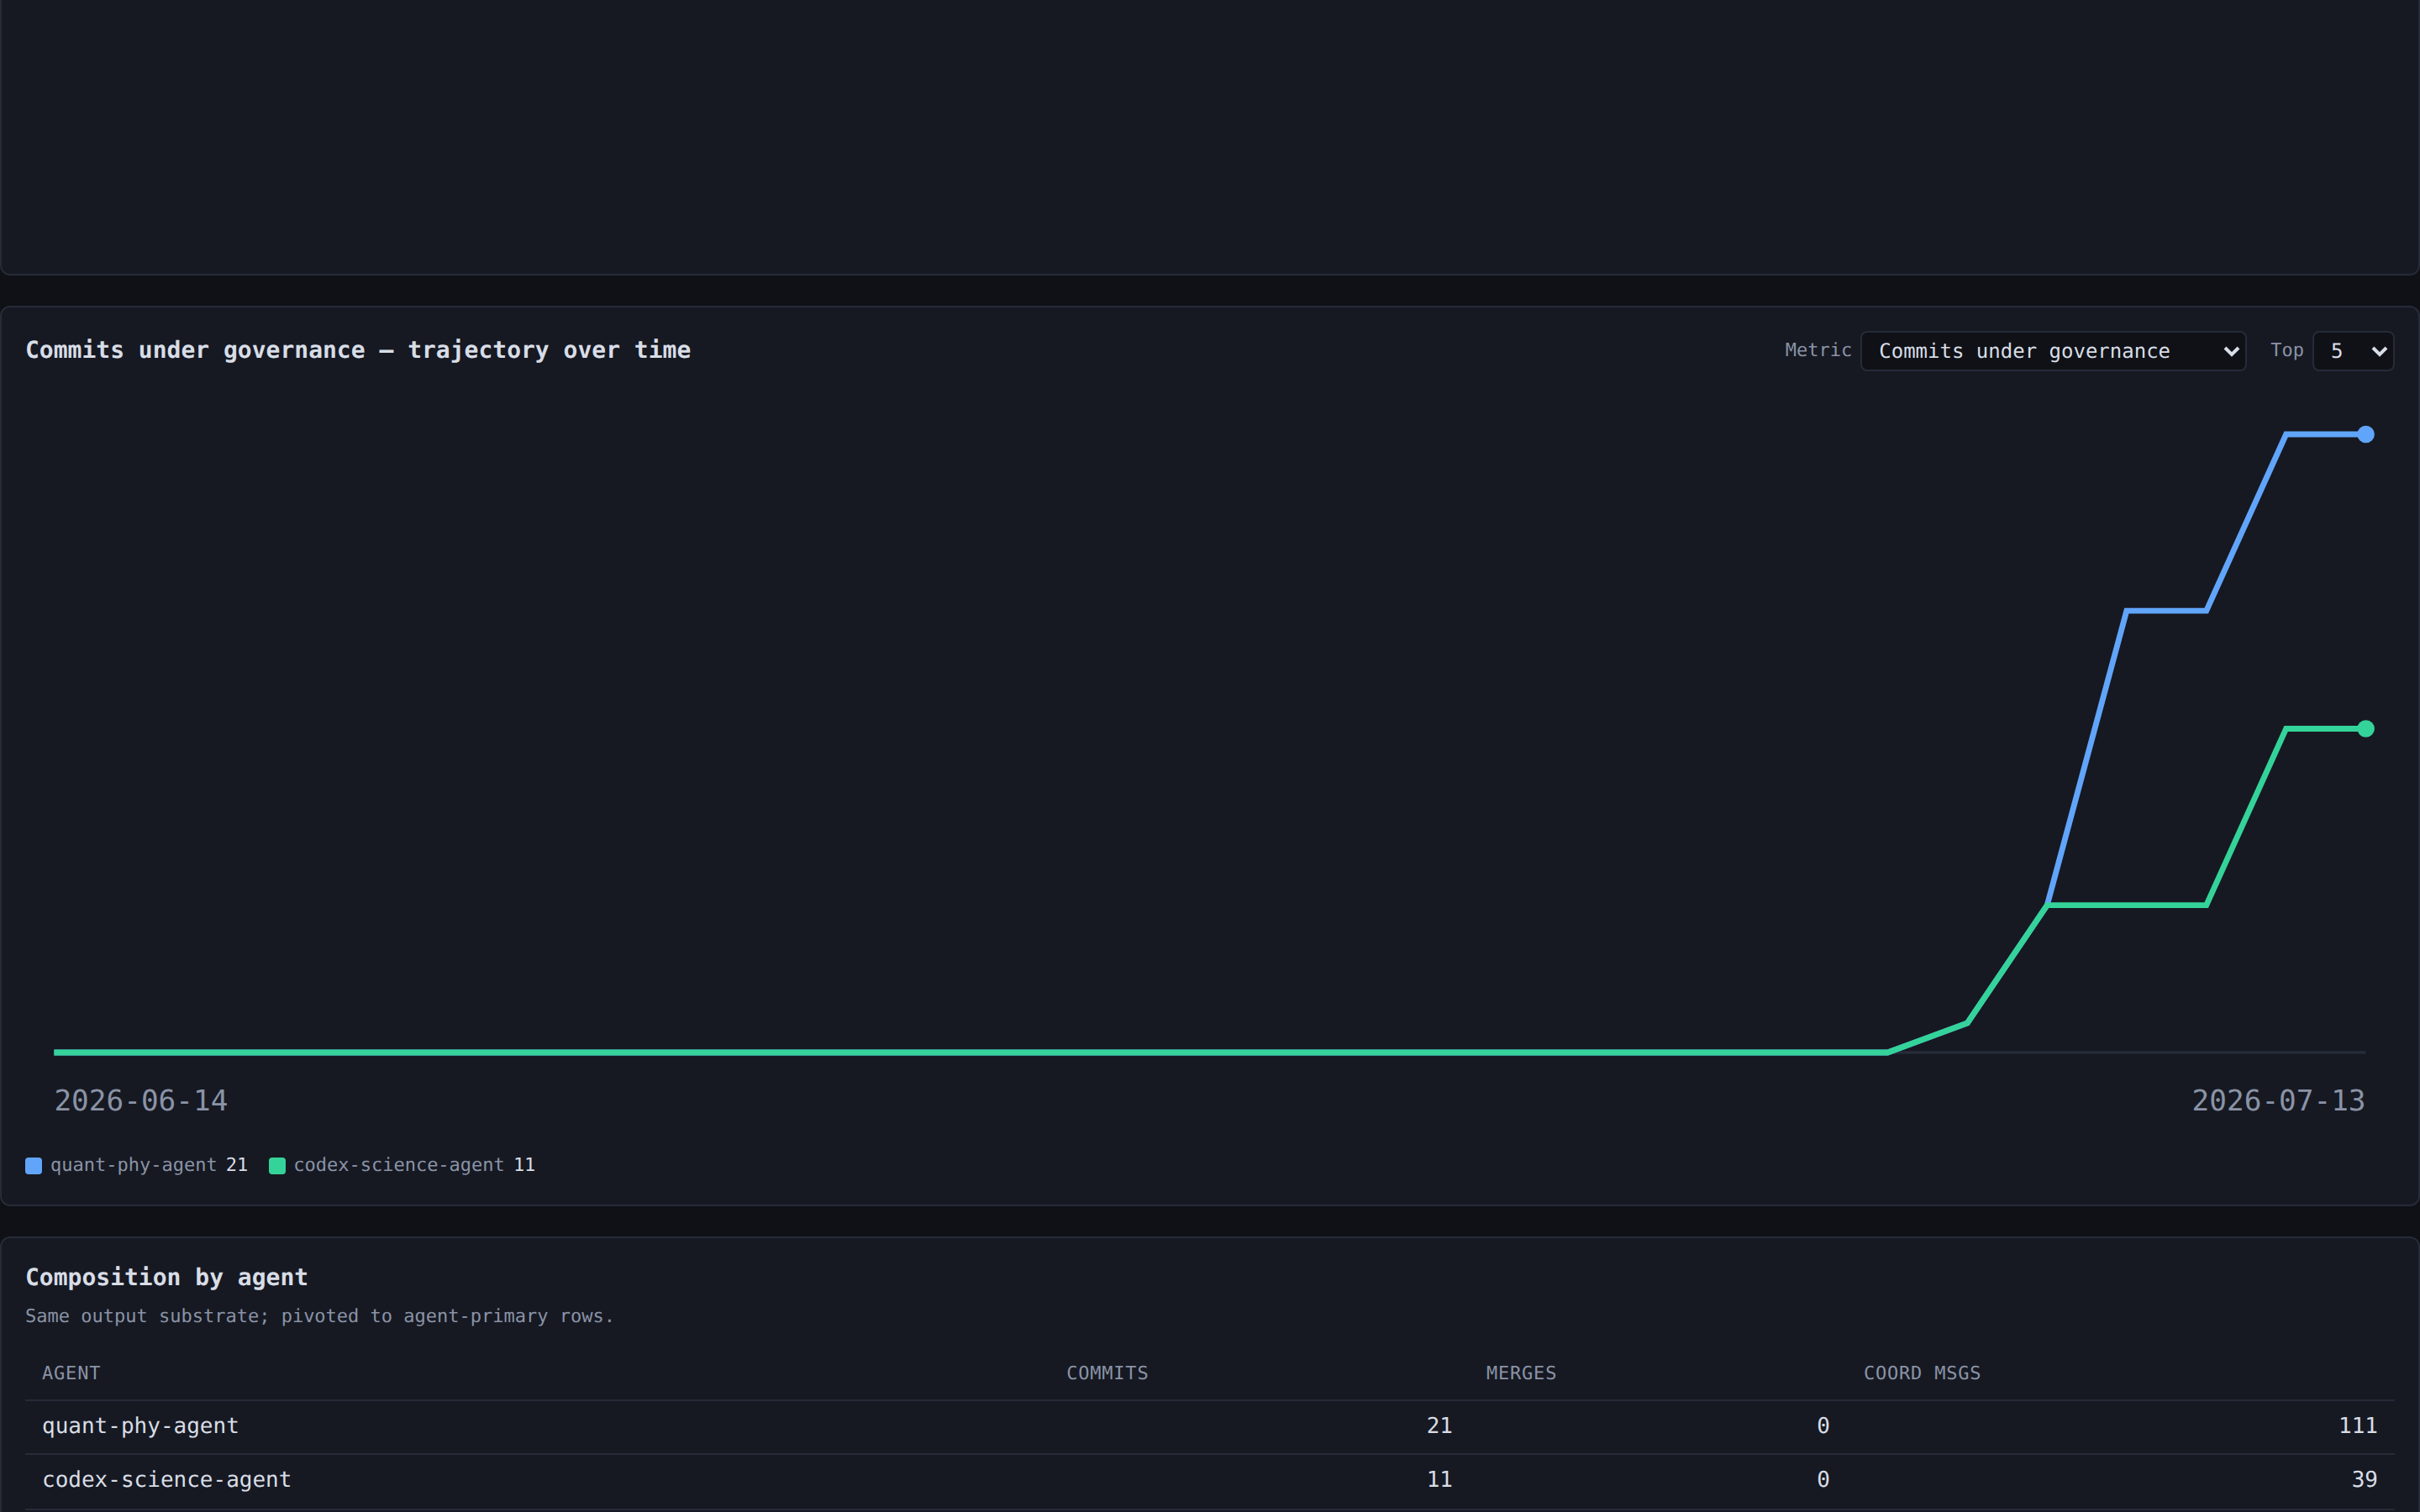
Task: Click the AGENT column header
Action: [x=71, y=1373]
